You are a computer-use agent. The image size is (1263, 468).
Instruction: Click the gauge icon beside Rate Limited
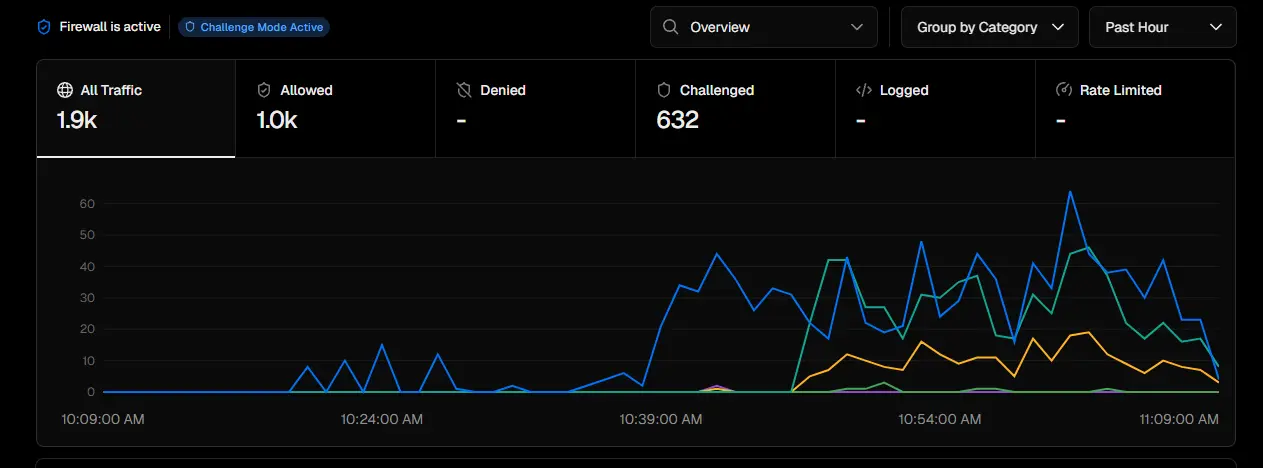[1064, 90]
